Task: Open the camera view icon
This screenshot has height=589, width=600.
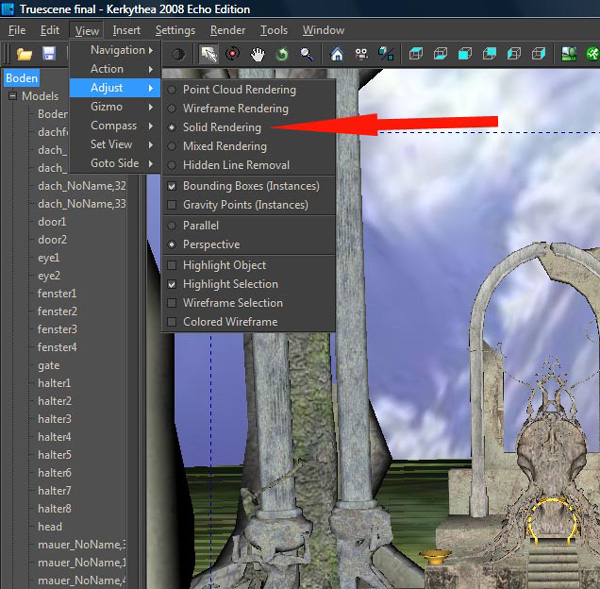Action: click(362, 54)
